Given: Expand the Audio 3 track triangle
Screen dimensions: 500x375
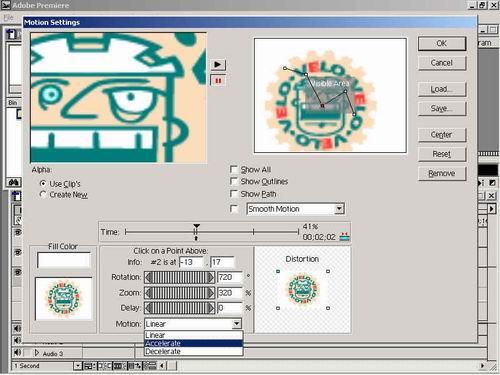Looking at the screenshot, I should tap(37, 353).
